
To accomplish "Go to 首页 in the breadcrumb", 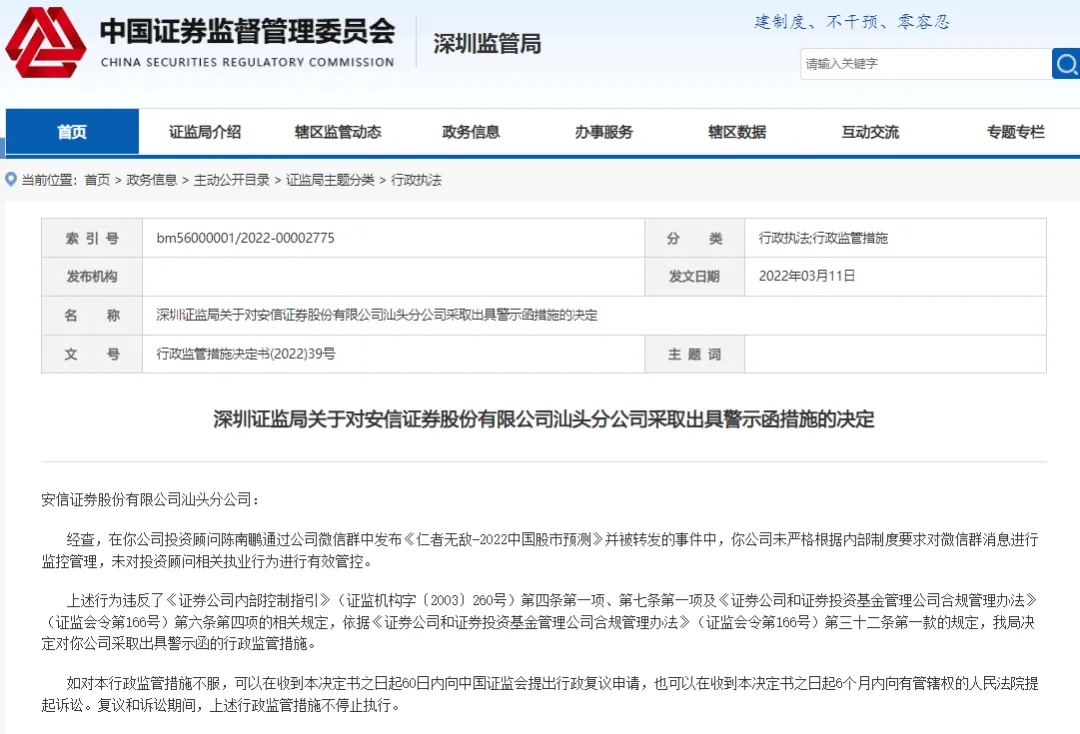I will pos(97,180).
